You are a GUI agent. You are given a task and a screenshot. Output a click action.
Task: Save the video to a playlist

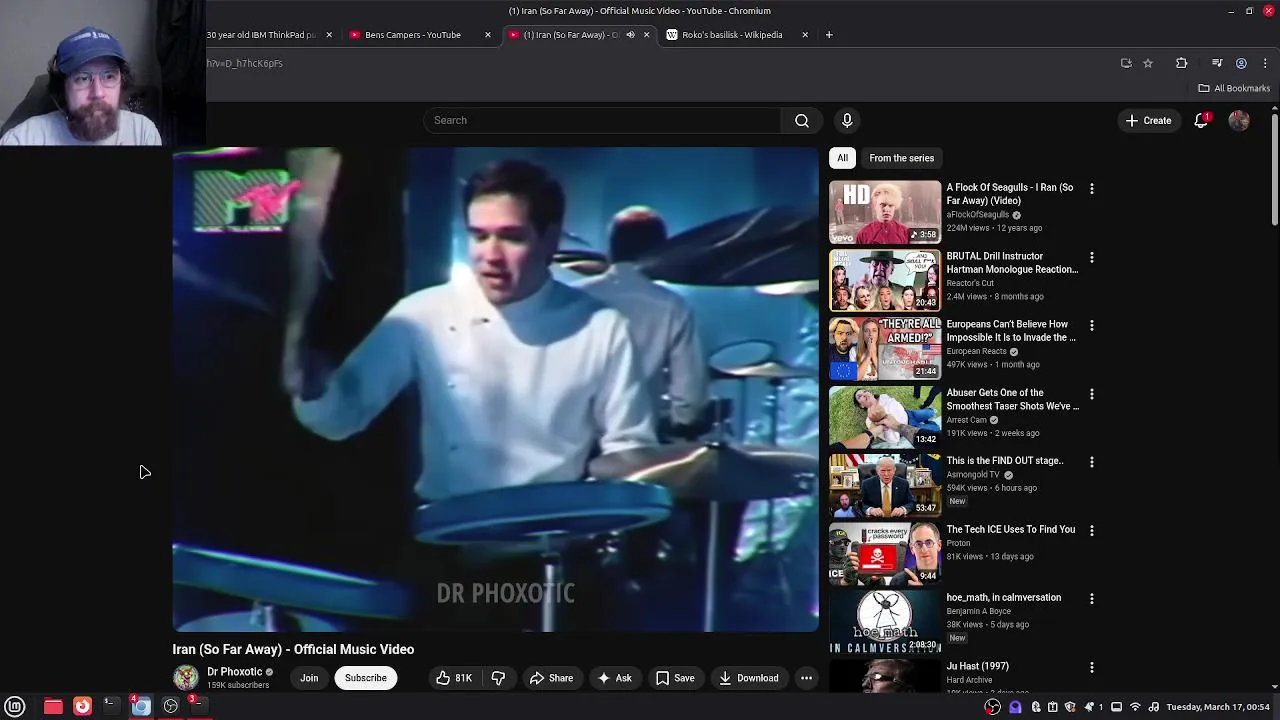pos(675,678)
